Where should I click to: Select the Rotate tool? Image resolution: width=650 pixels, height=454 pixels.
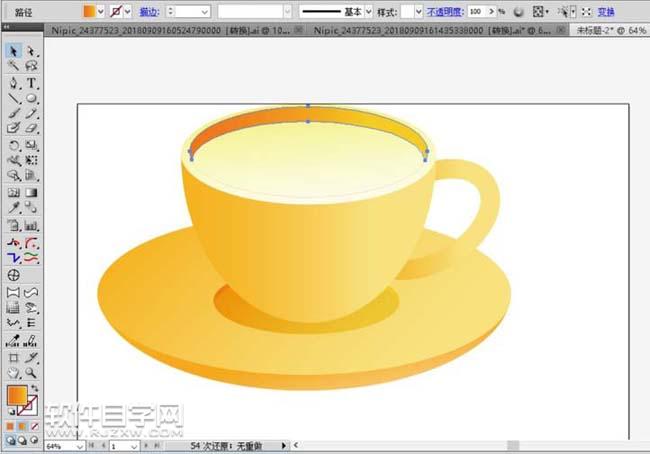pyautogui.click(x=14, y=144)
